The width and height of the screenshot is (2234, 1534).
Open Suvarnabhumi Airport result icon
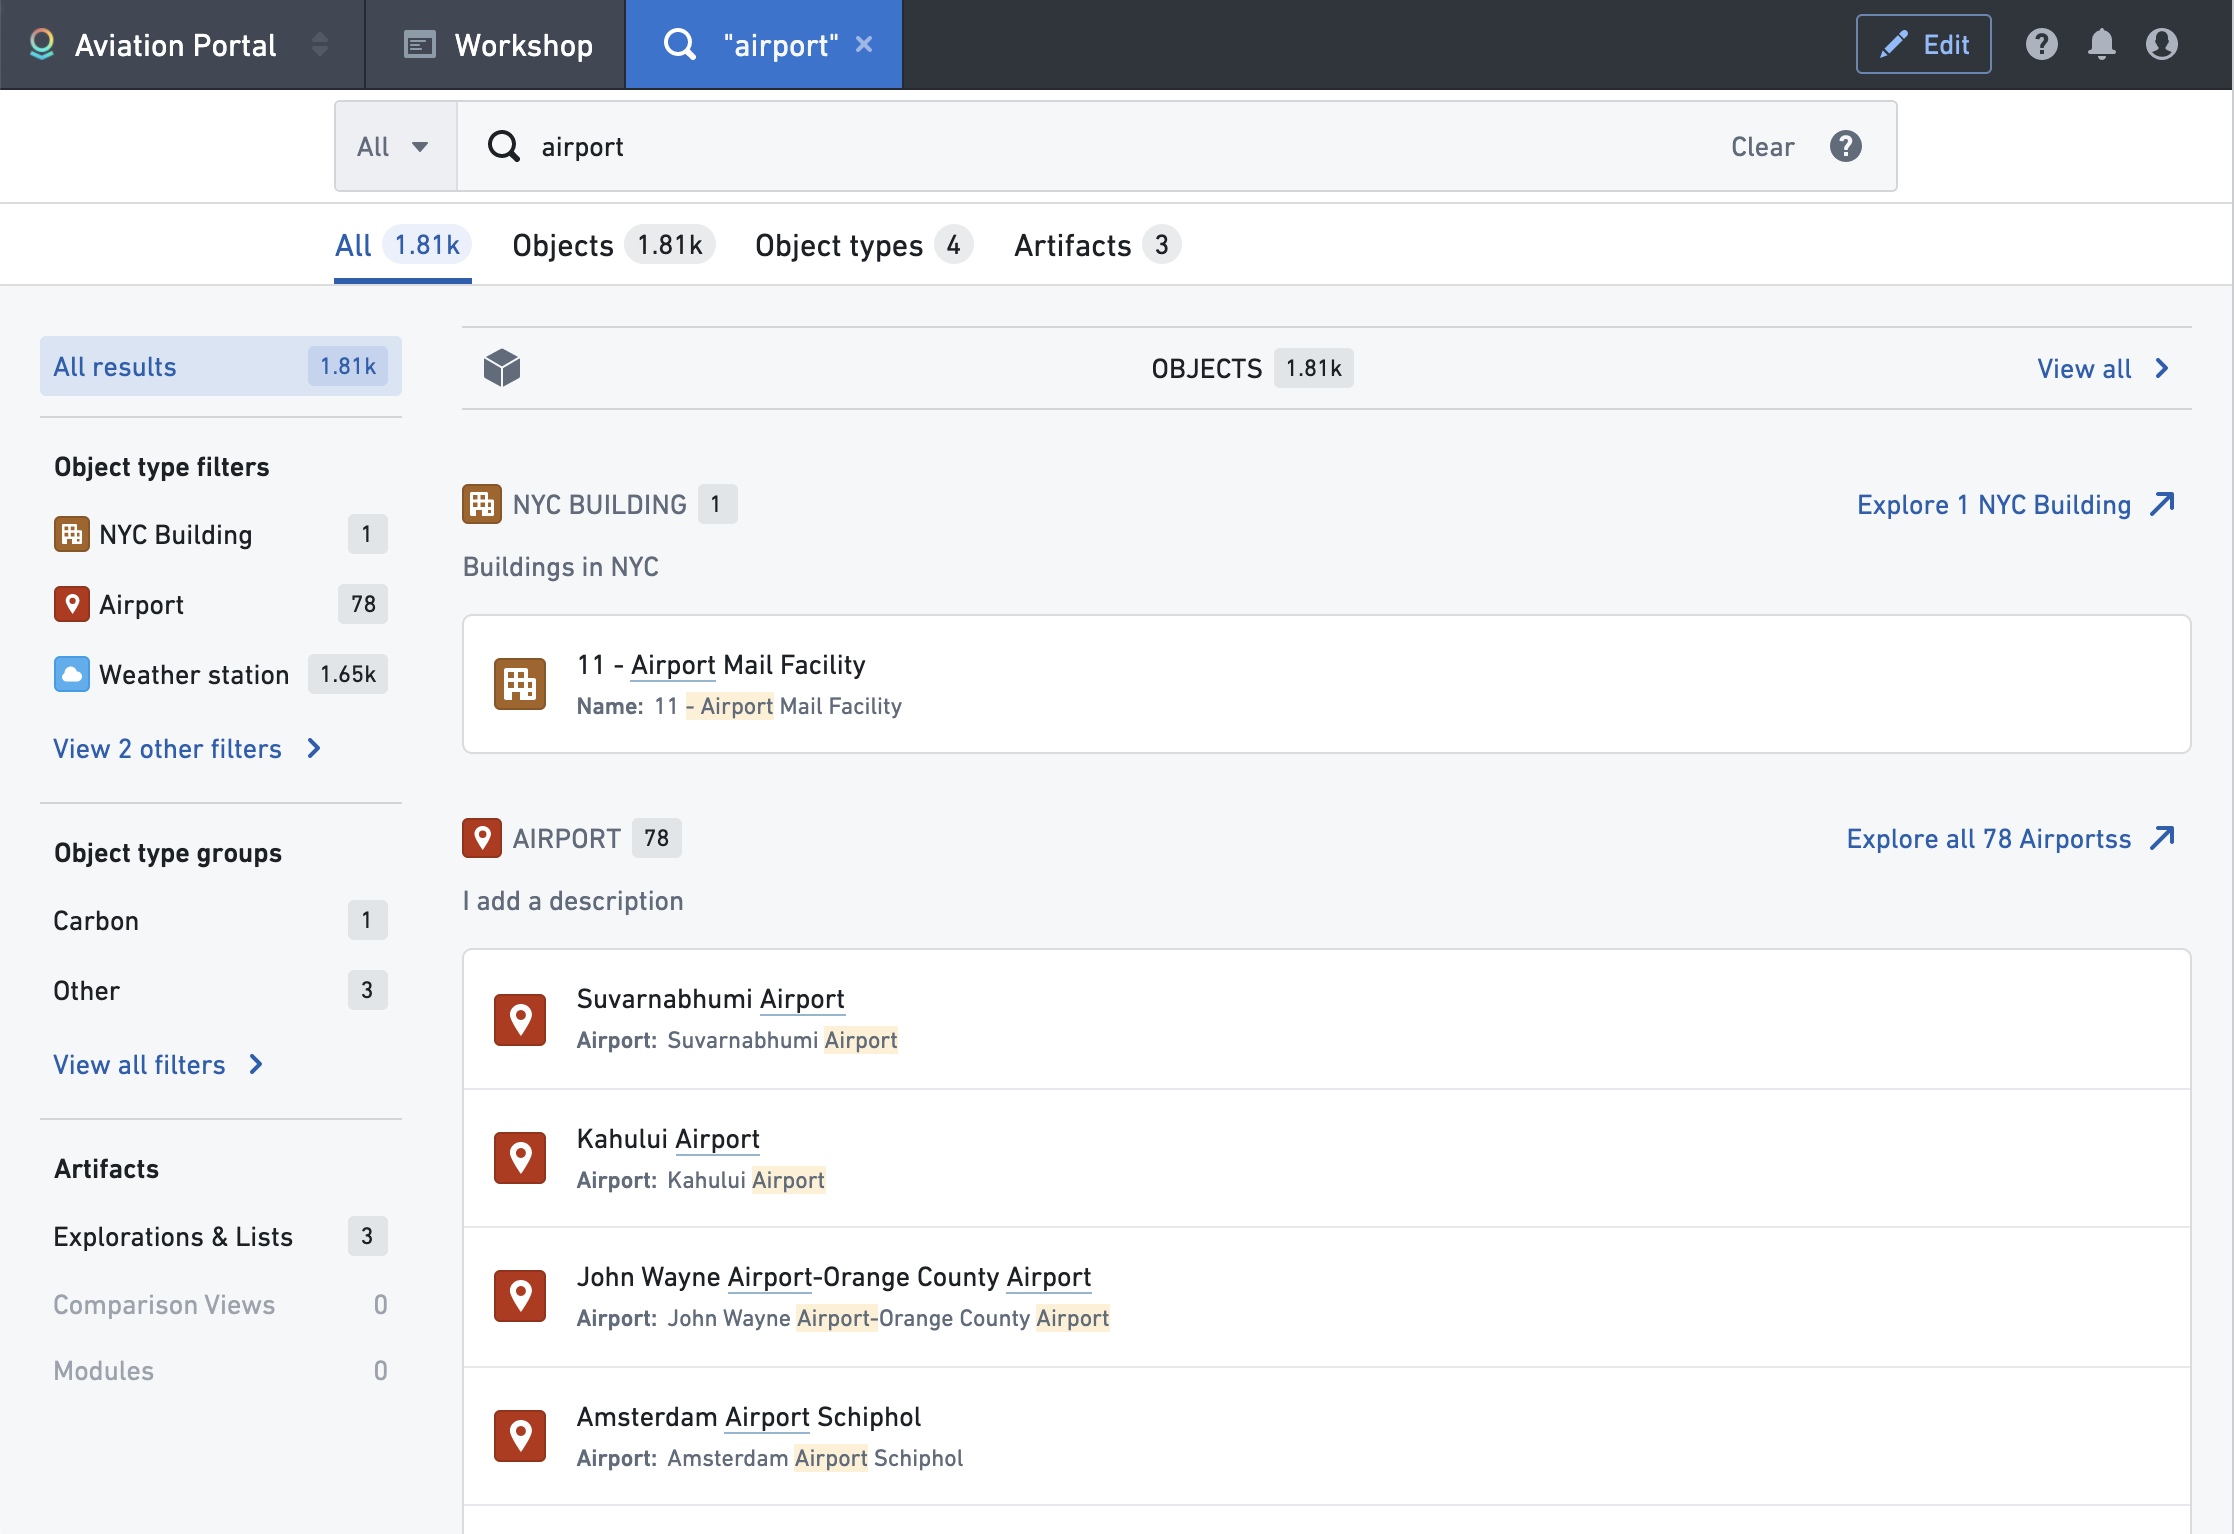click(520, 1019)
